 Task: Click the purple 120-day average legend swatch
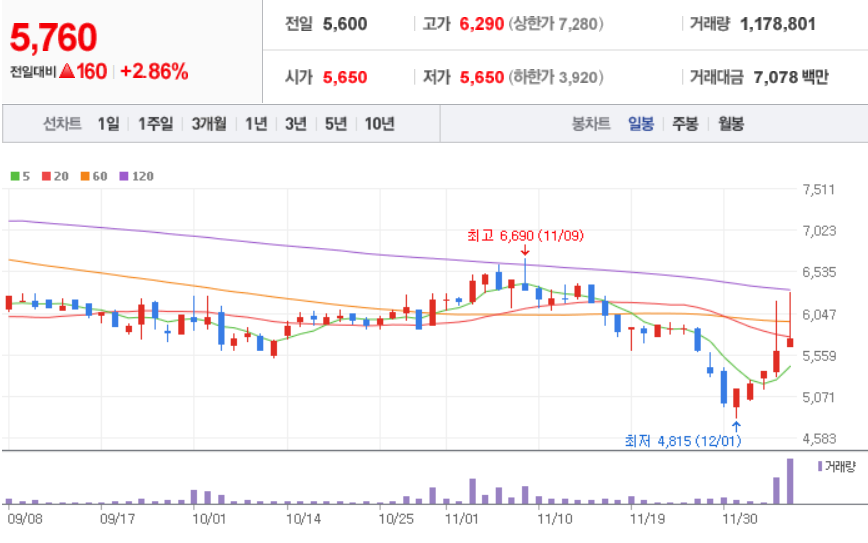tap(124, 176)
